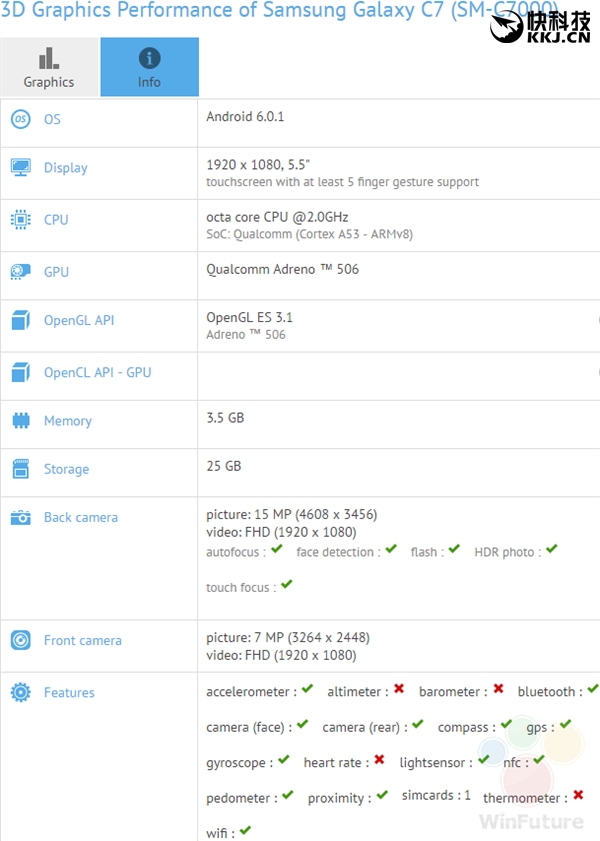Viewport: 600px width, 841px height.
Task: Click the heart rate red cross
Action: click(x=379, y=761)
